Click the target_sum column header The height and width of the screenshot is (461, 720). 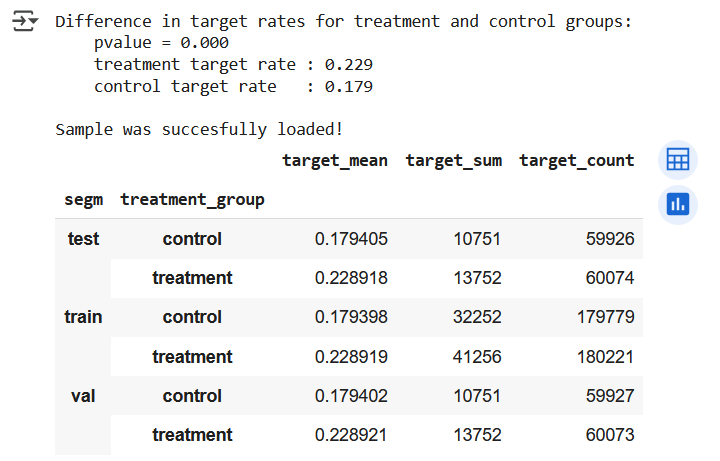point(453,160)
